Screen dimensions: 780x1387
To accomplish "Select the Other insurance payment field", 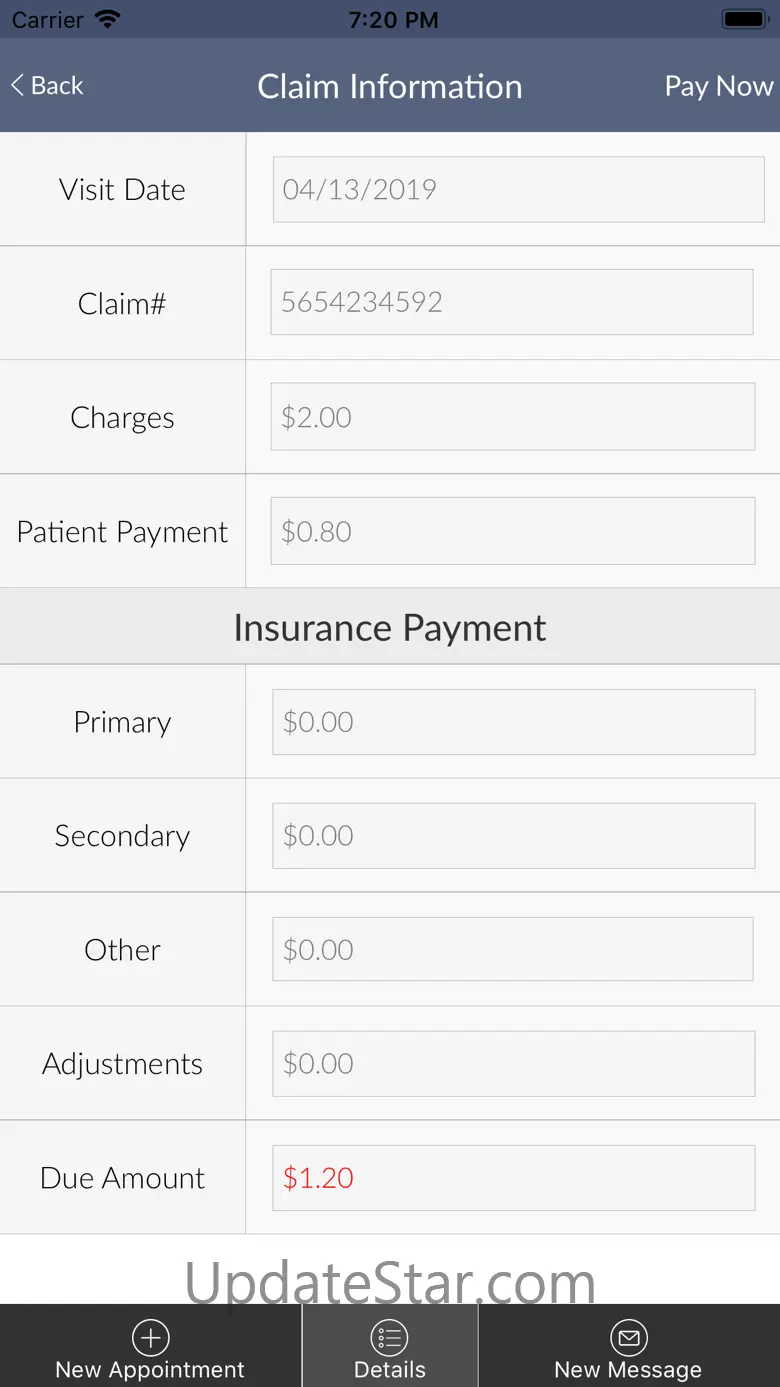I will pos(513,949).
